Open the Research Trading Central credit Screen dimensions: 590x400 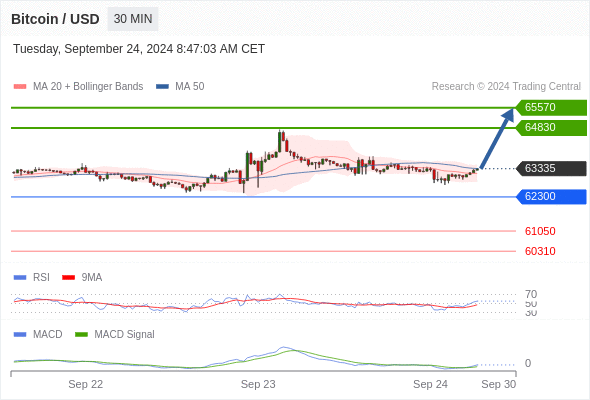point(506,87)
